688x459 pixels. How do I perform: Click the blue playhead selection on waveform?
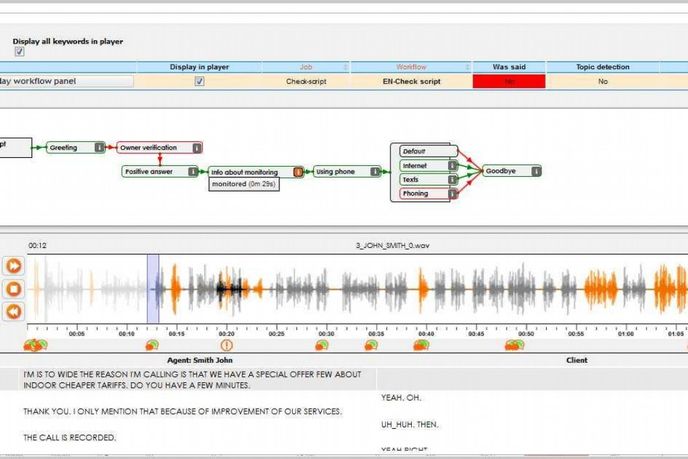[x=153, y=289]
